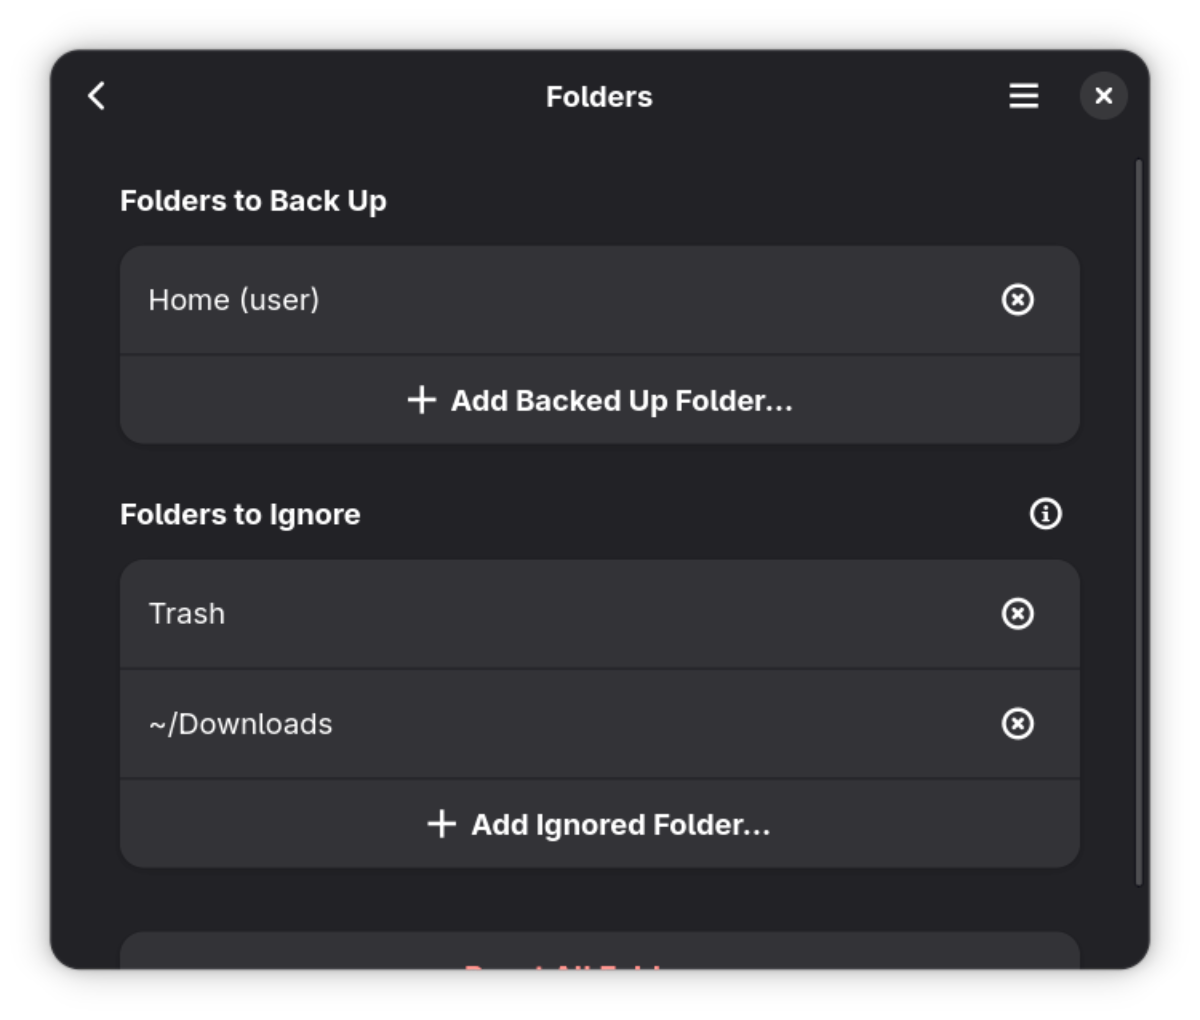Open the hamburger main menu

click(1023, 96)
